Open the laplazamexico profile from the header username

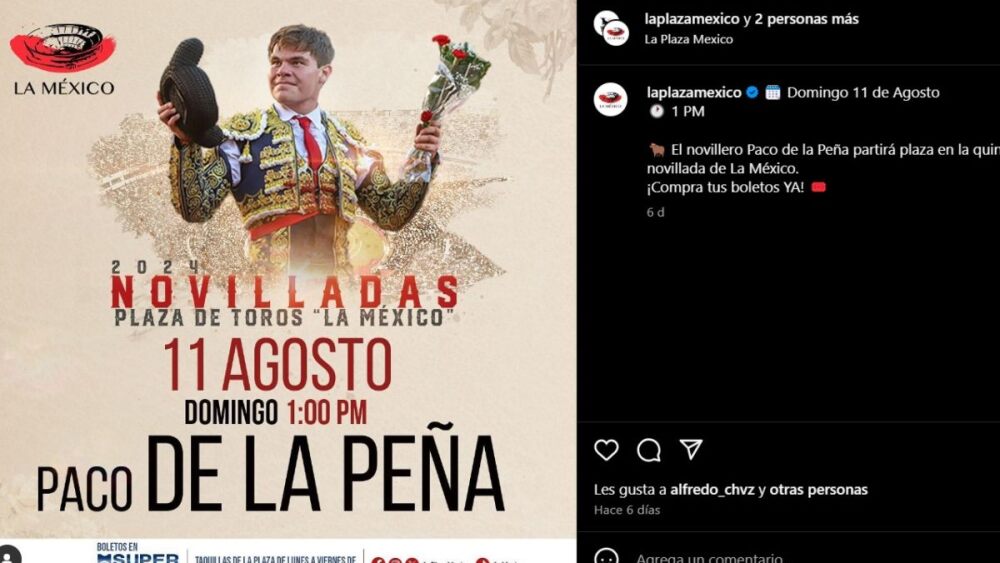click(691, 19)
